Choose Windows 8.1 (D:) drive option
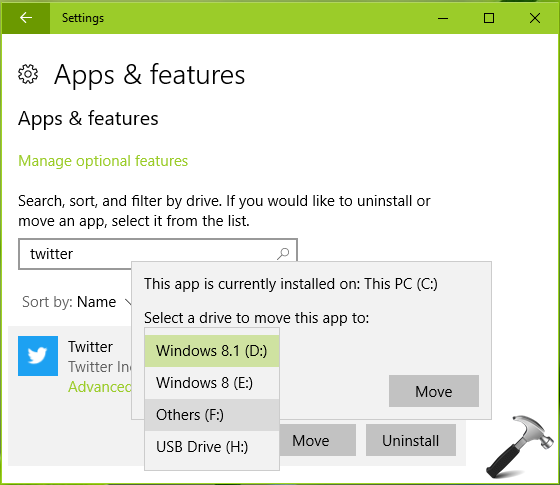 (212, 351)
